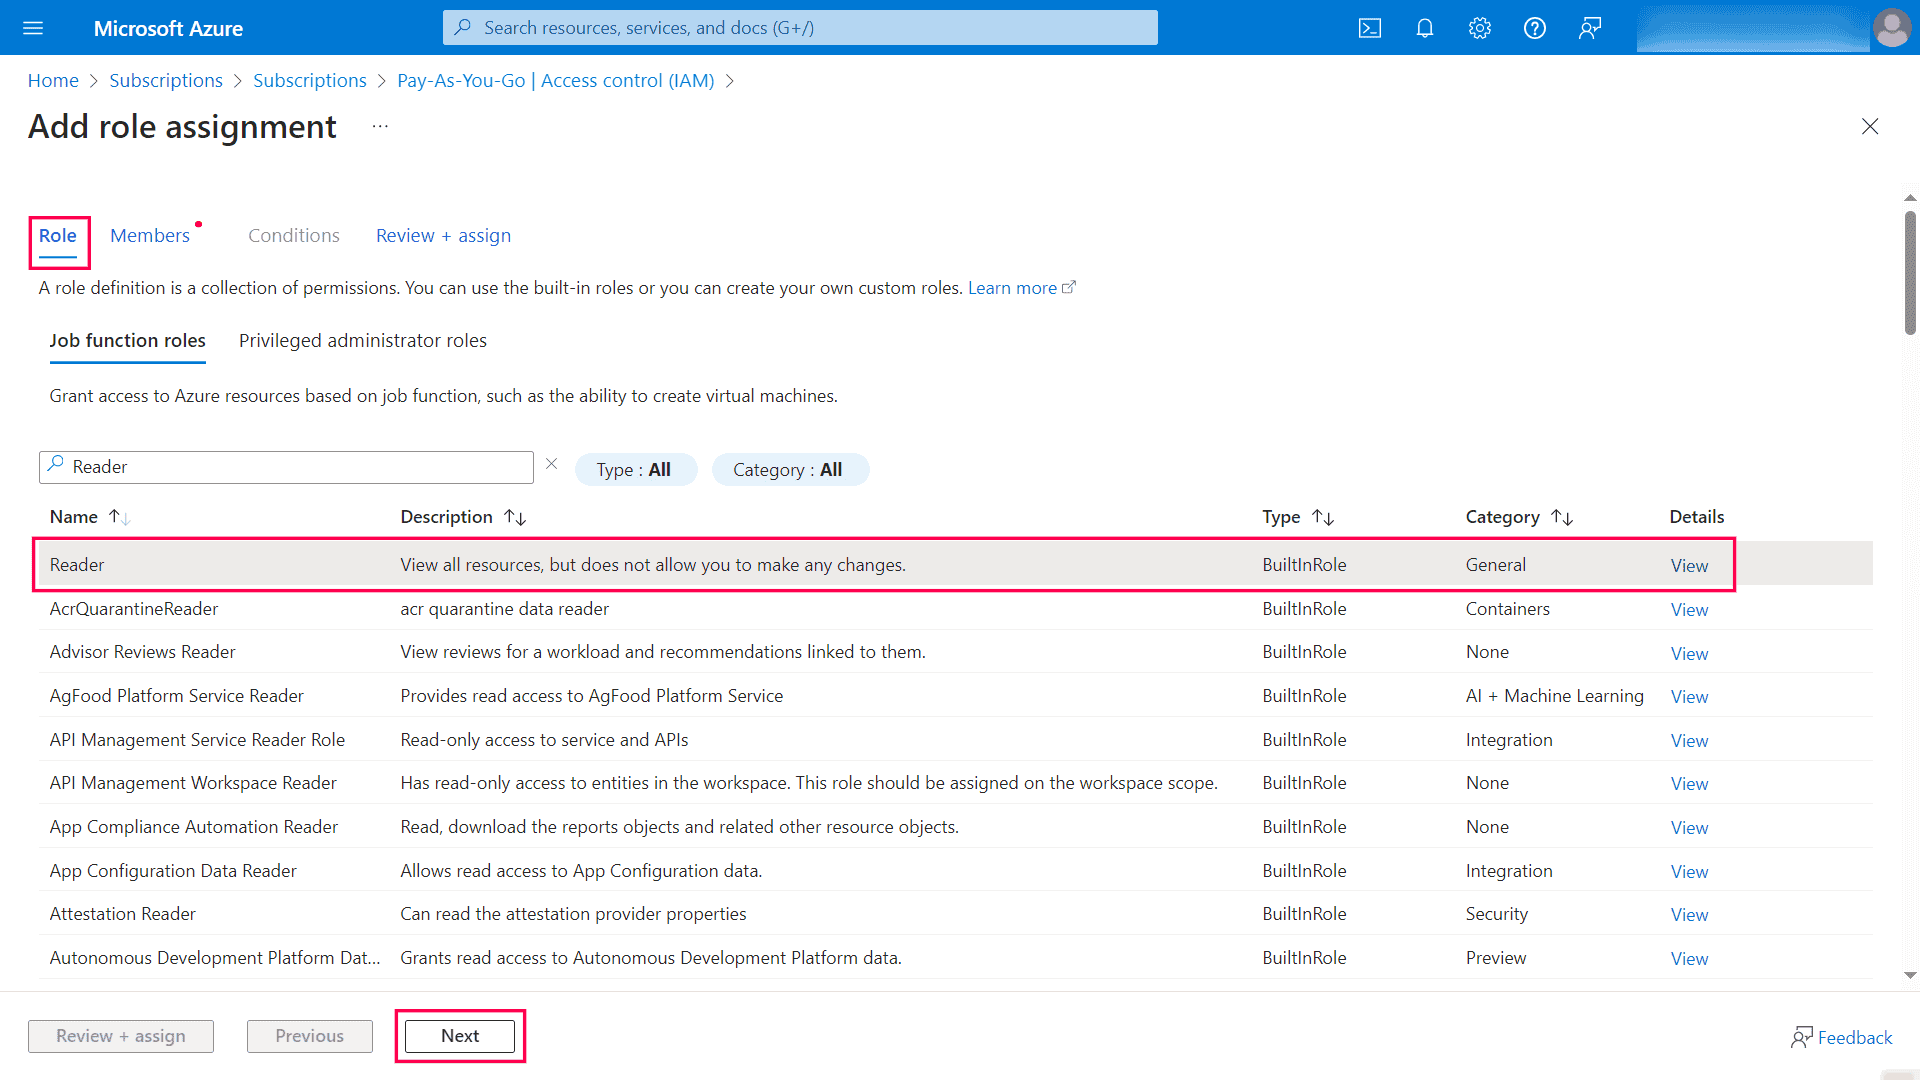Switch to the Members tab

click(150, 235)
